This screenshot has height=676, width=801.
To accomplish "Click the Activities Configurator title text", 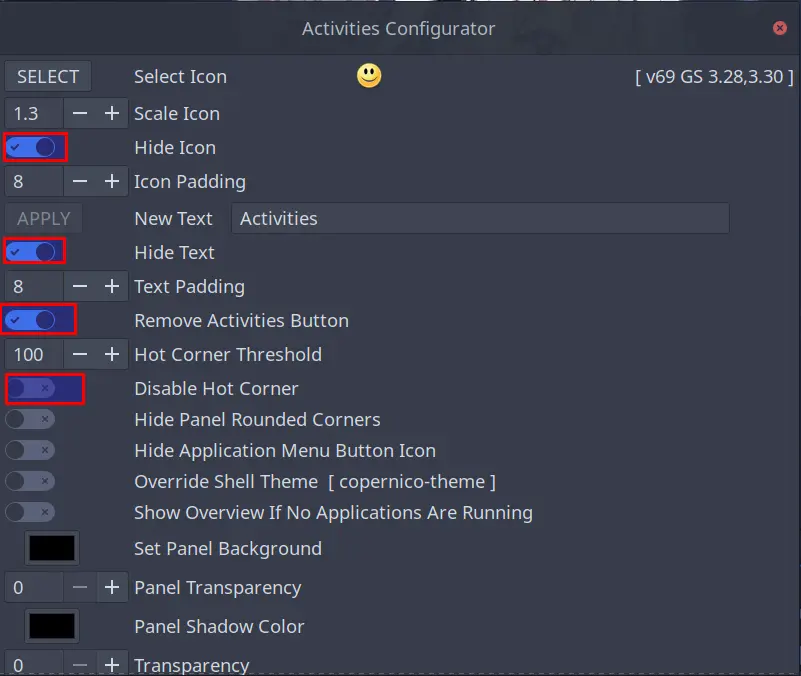I will (398, 29).
